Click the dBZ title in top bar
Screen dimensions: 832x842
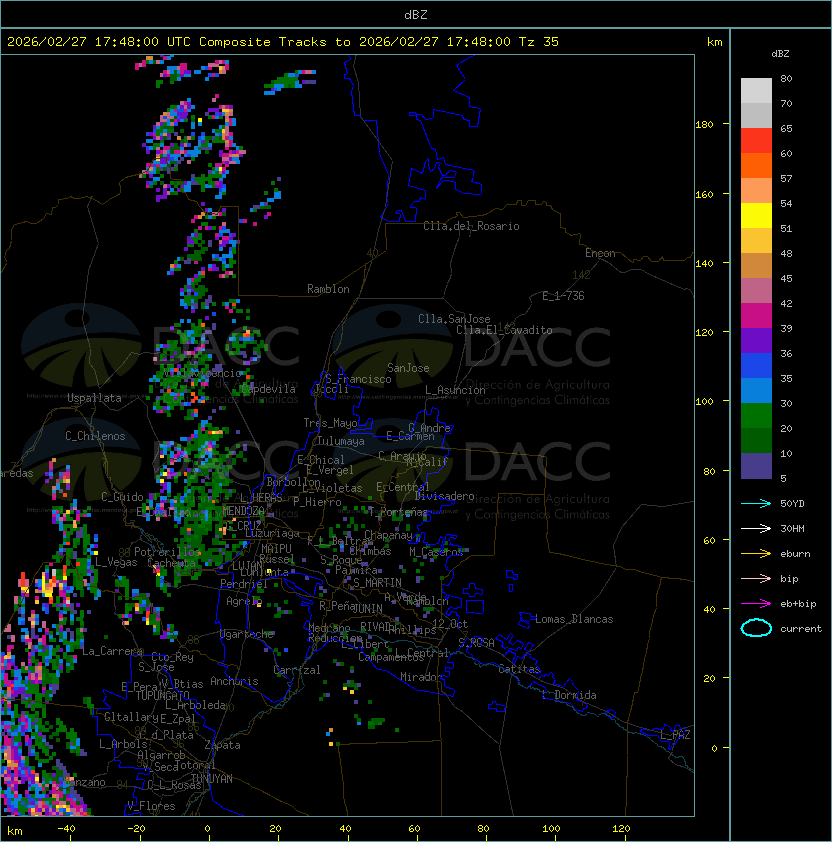tap(416, 14)
